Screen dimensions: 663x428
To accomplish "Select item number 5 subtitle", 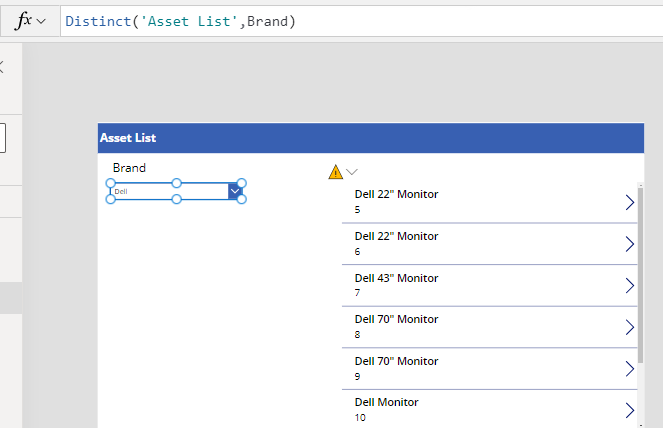I will tap(357, 210).
